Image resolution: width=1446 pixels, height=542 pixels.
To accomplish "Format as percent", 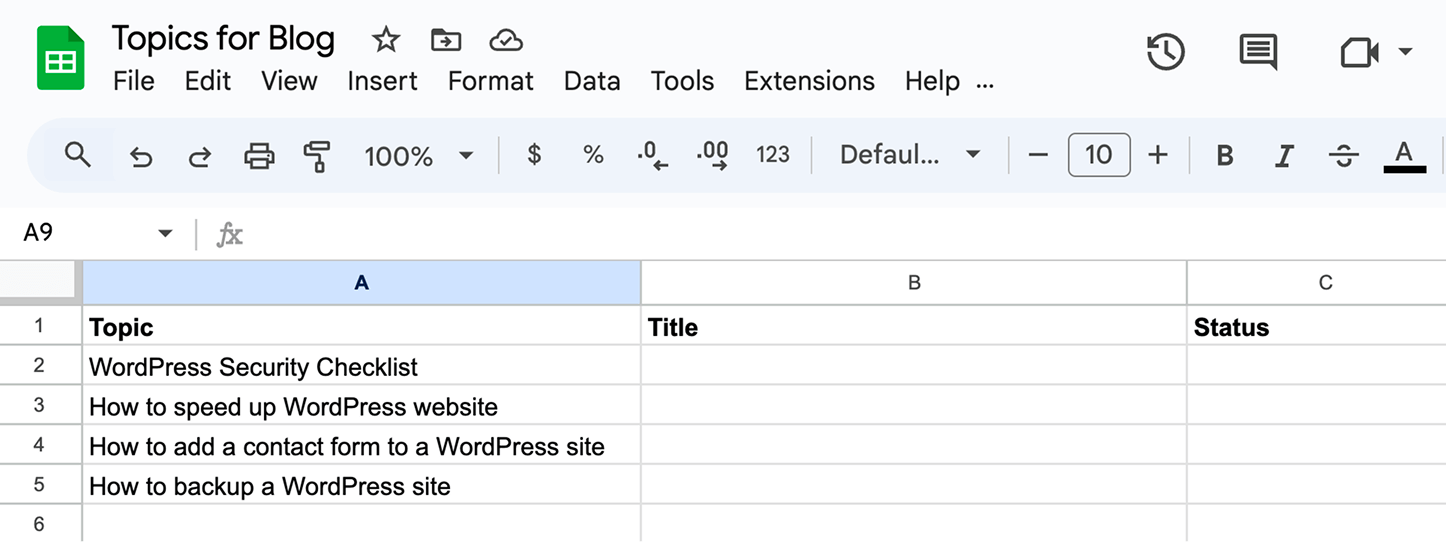I will [593, 155].
